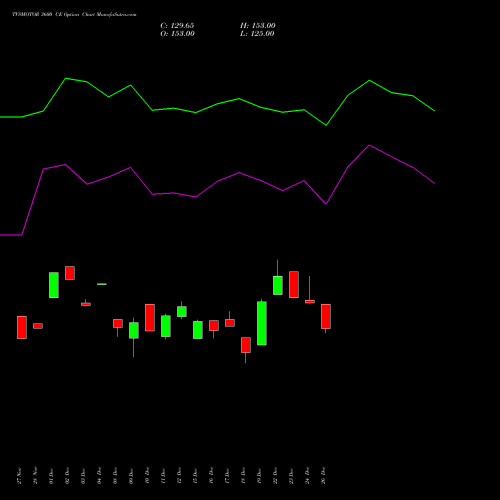The image size is (500, 500).
Task: Select the thin red candlestick for 03 Dec
Action: (x=86, y=304)
